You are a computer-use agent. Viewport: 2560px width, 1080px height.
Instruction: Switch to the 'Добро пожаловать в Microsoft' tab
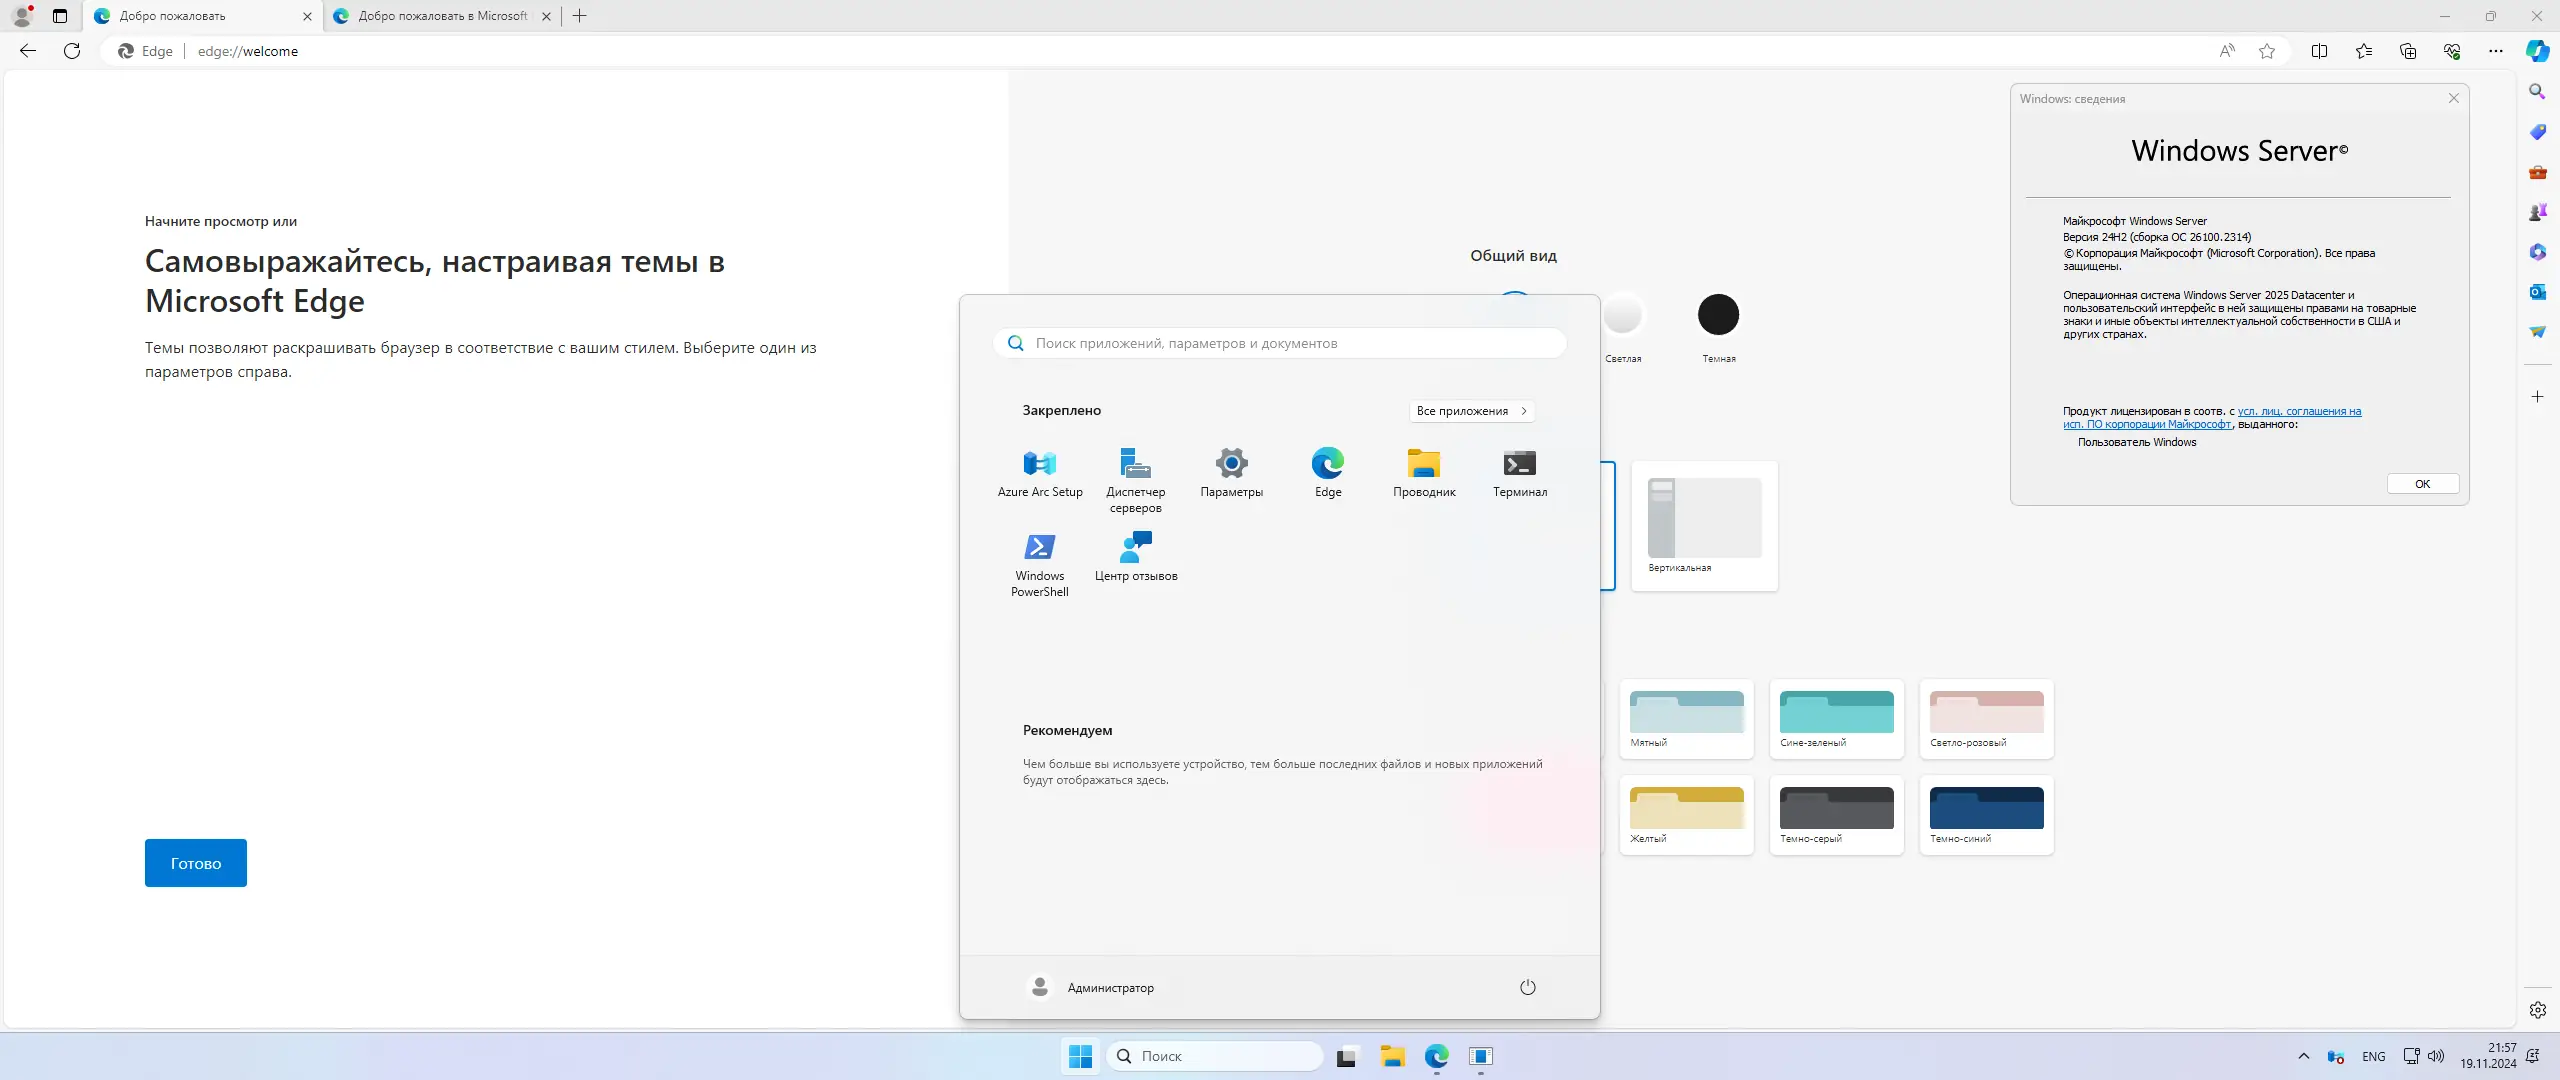[442, 16]
